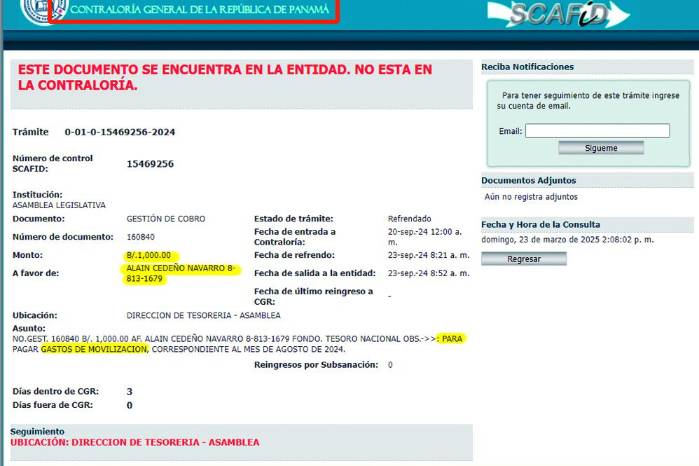Focus the Email input field

pyautogui.click(x=597, y=131)
